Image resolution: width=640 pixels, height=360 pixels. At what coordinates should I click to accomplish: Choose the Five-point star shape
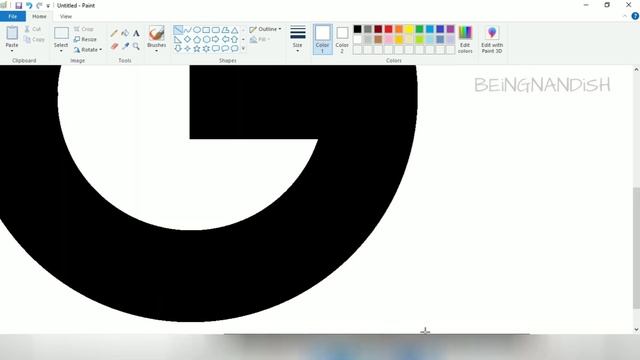point(197,49)
